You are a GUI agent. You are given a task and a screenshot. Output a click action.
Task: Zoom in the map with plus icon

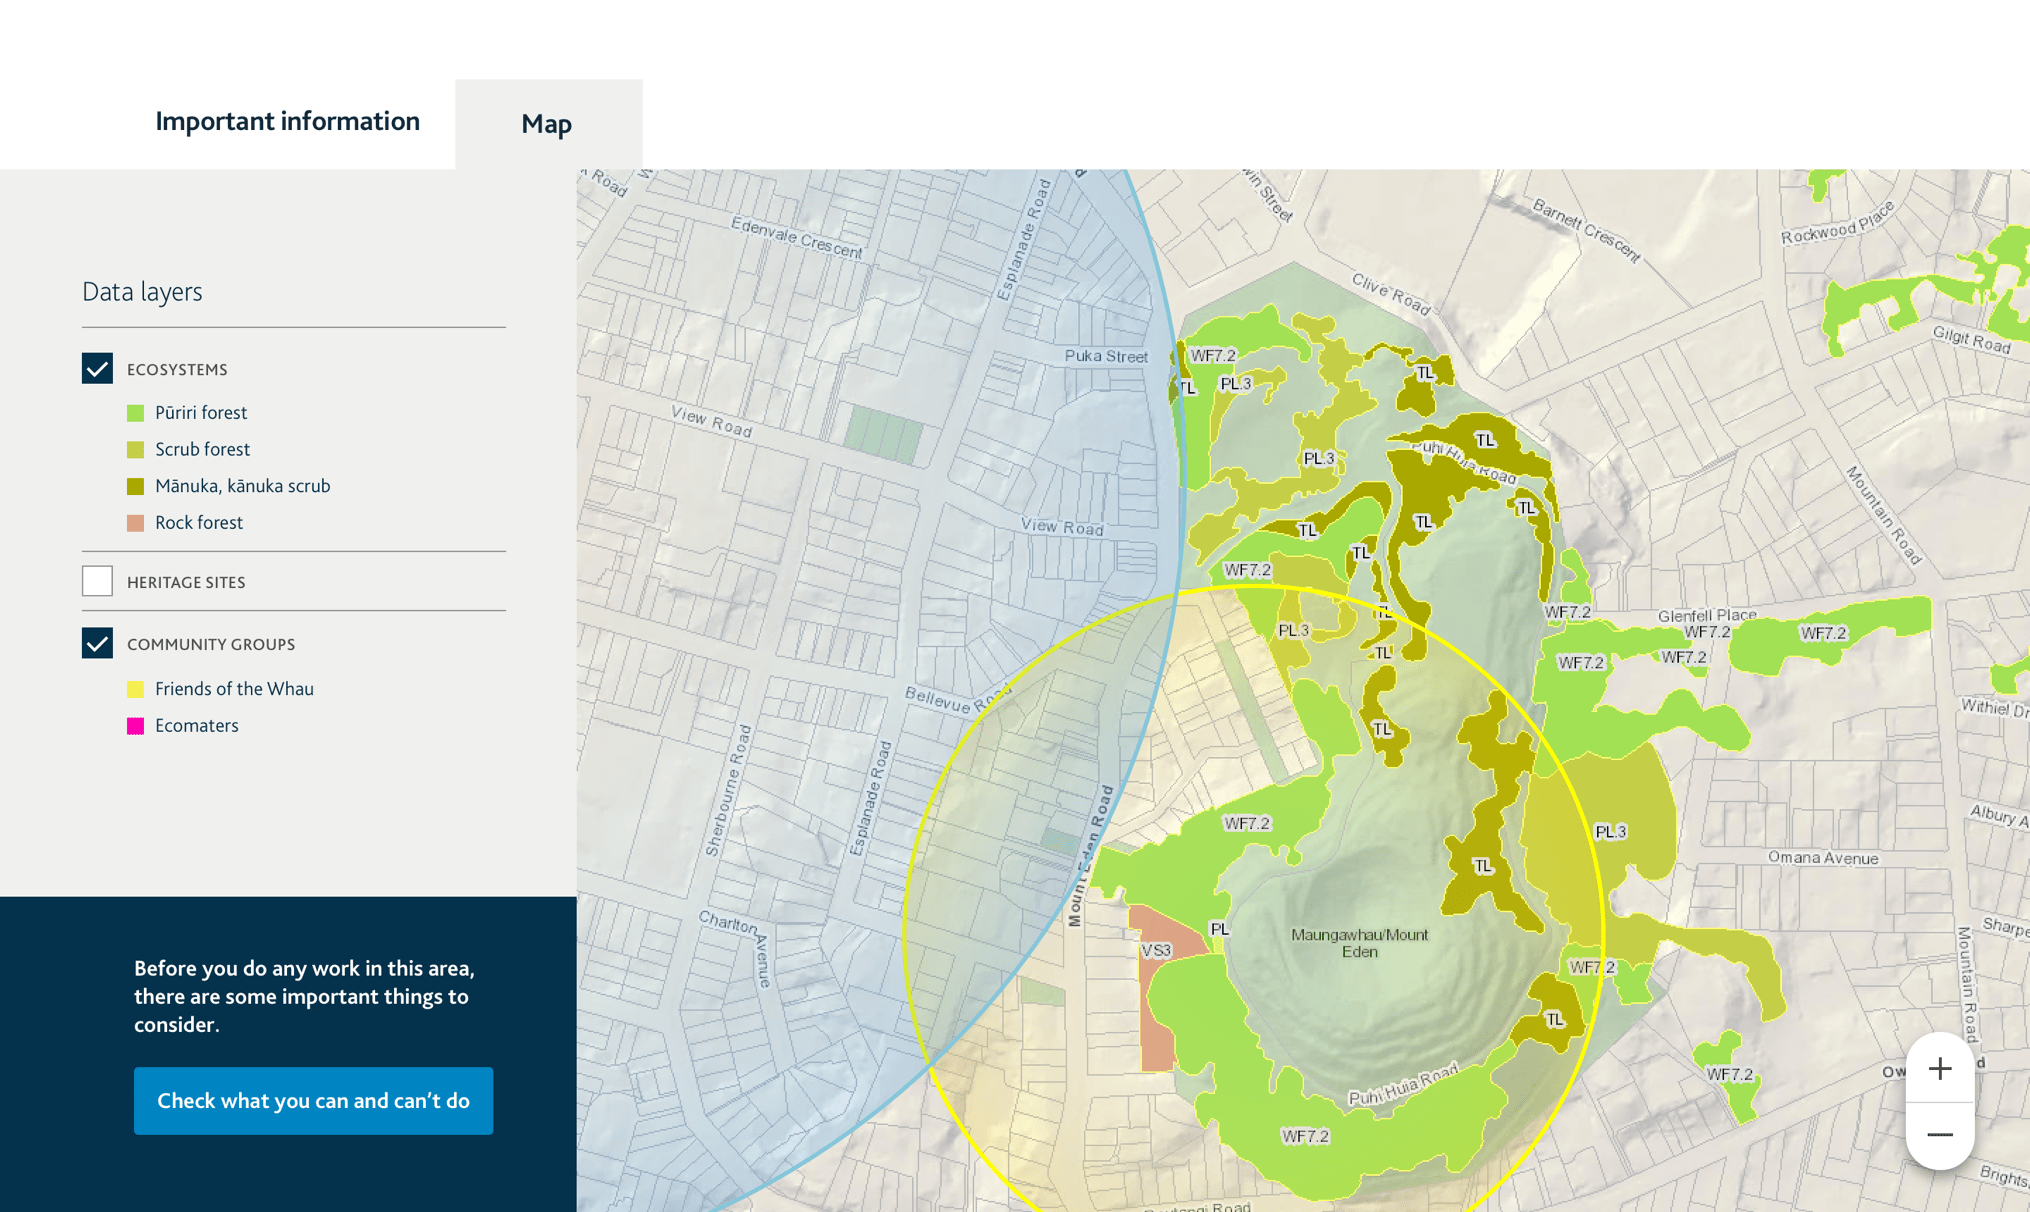tap(1940, 1068)
